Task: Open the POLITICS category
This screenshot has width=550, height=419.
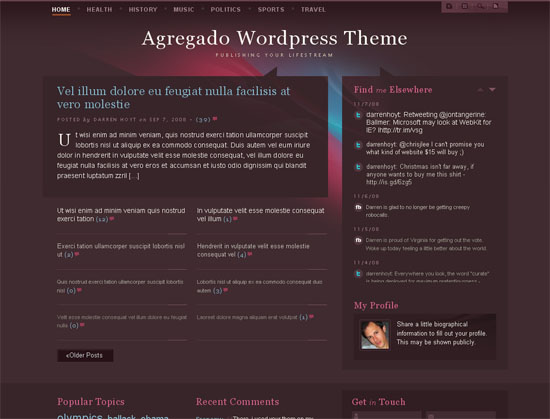Action: 226,9
